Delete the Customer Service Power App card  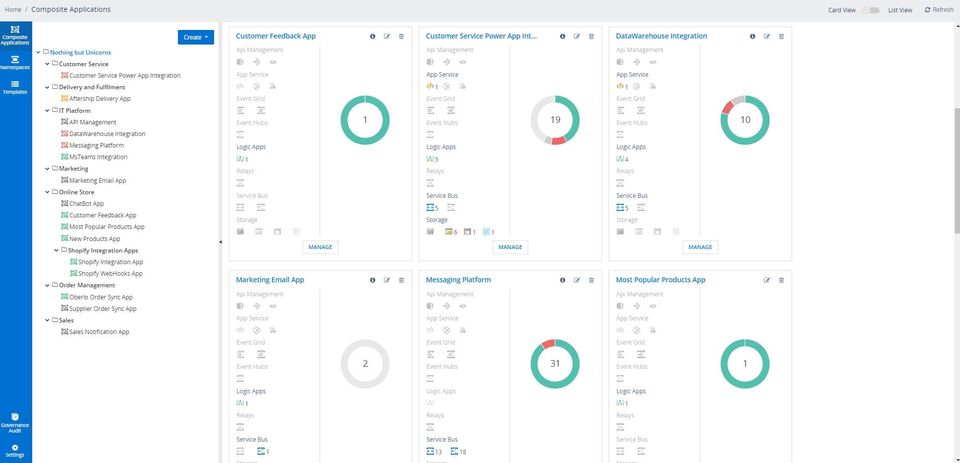(591, 37)
